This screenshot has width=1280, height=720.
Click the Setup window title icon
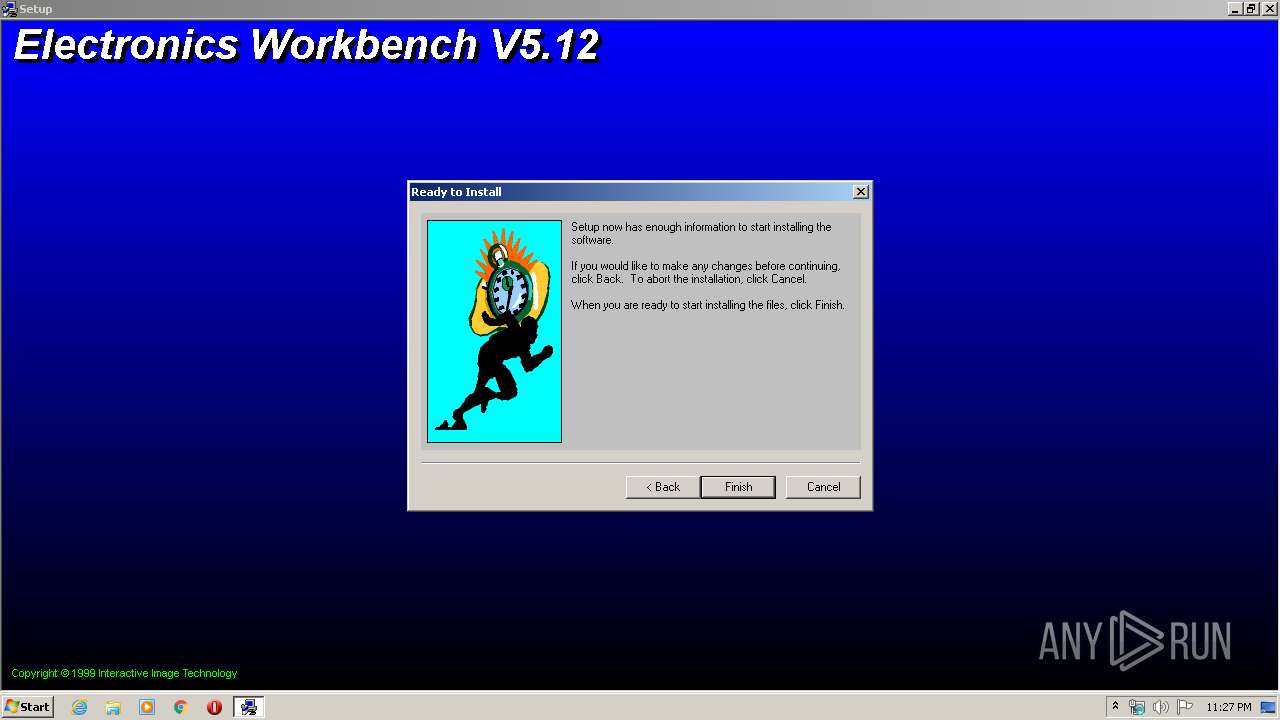pyautogui.click(x=9, y=9)
